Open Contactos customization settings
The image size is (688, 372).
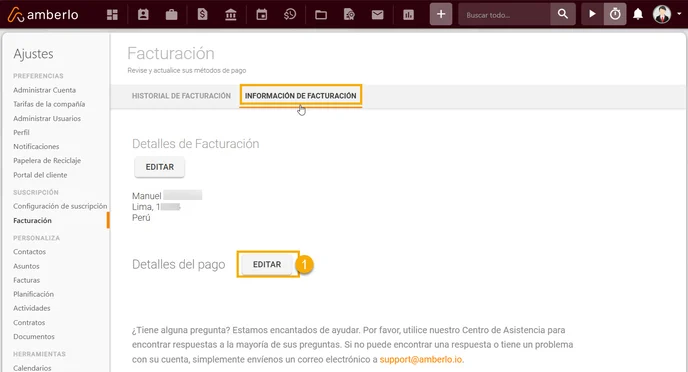click(x=29, y=252)
